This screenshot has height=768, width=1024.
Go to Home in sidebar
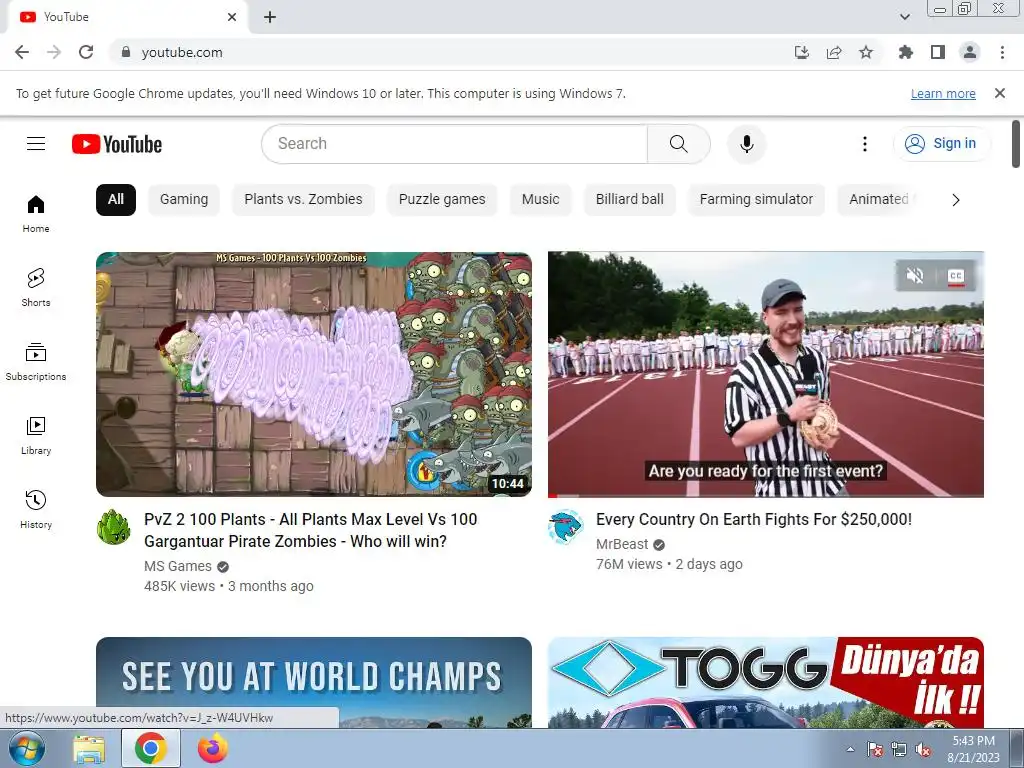click(x=36, y=214)
